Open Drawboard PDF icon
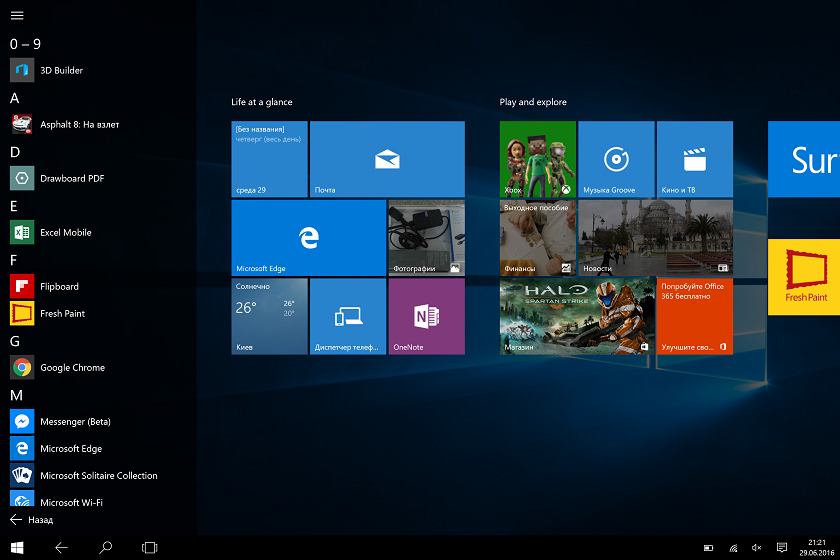Screen dimensions: 840x560 click(x=22, y=178)
